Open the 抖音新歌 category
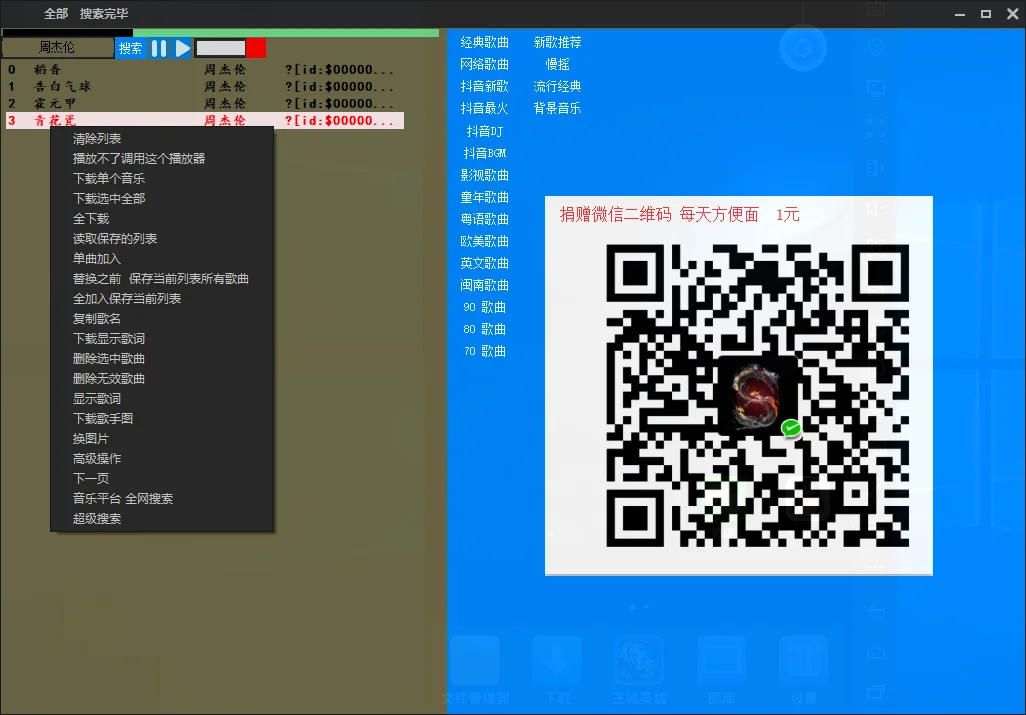The image size is (1026, 715). pos(484,86)
